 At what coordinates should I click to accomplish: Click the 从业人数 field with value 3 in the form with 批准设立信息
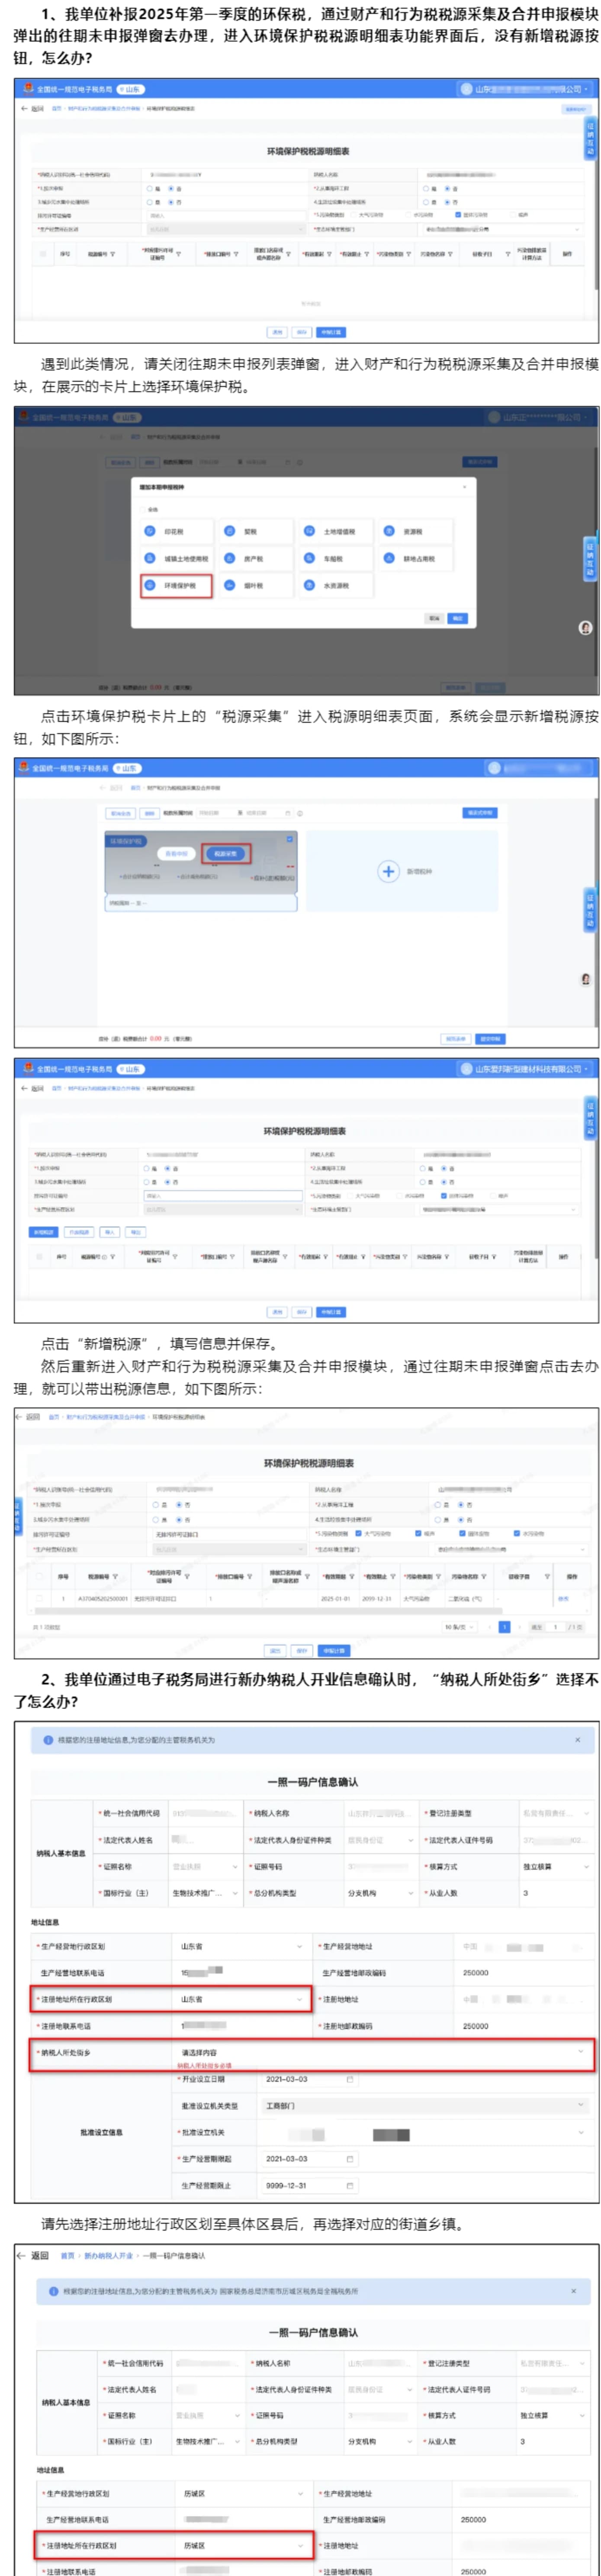tap(555, 1893)
